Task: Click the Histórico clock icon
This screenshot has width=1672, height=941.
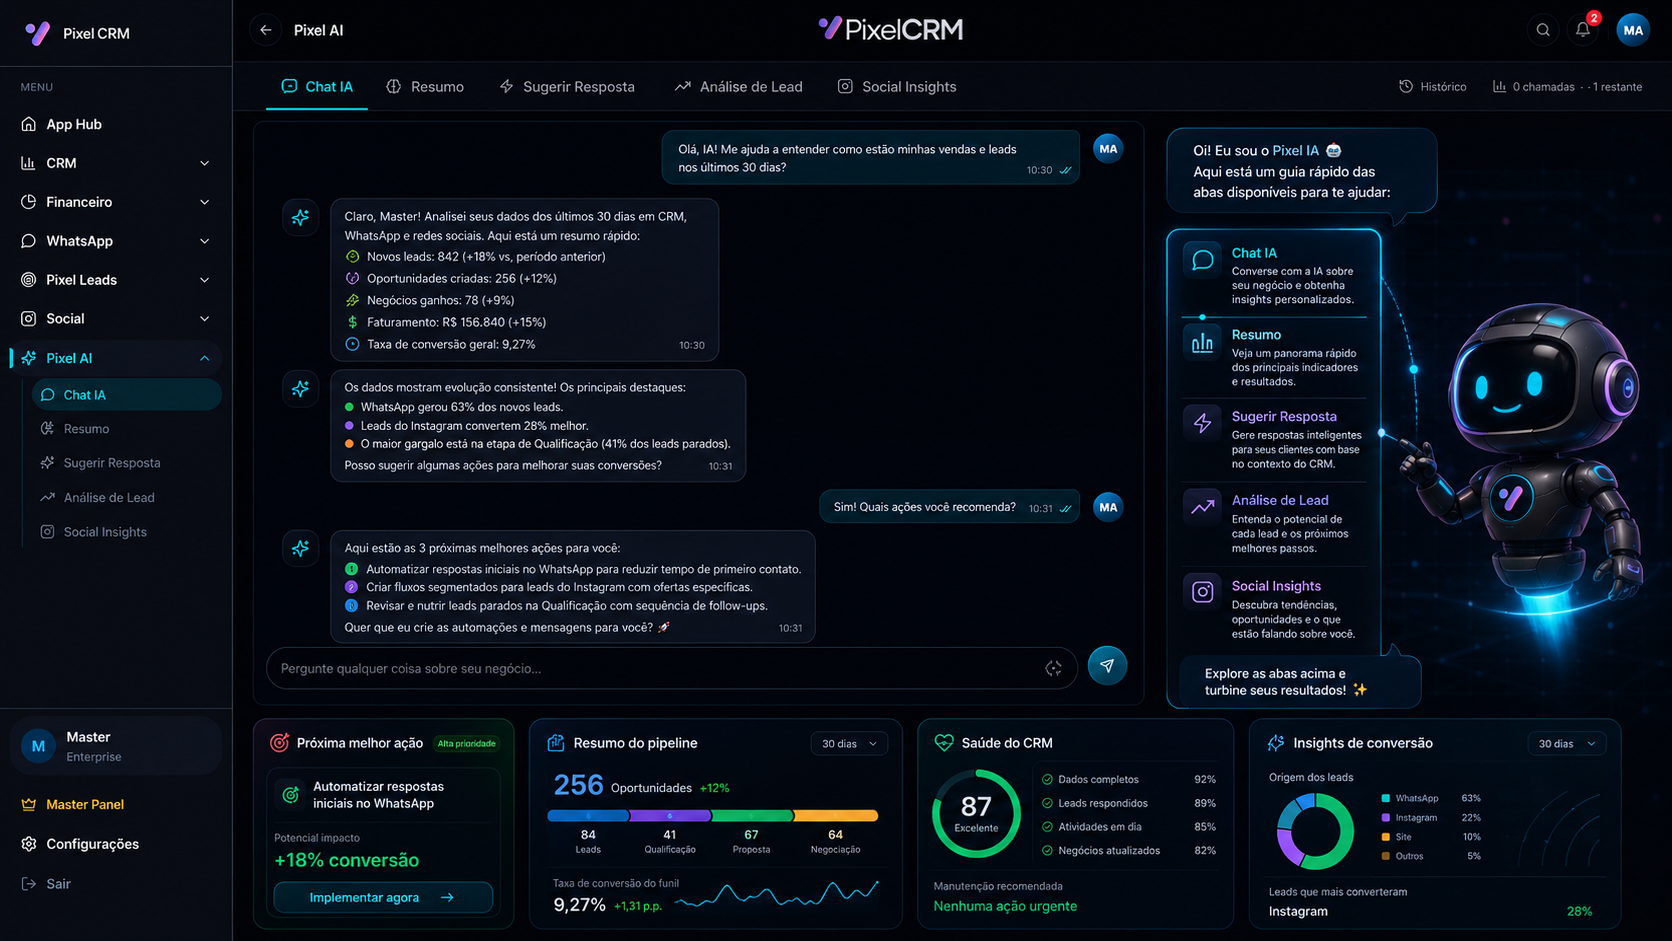Action: (1406, 87)
